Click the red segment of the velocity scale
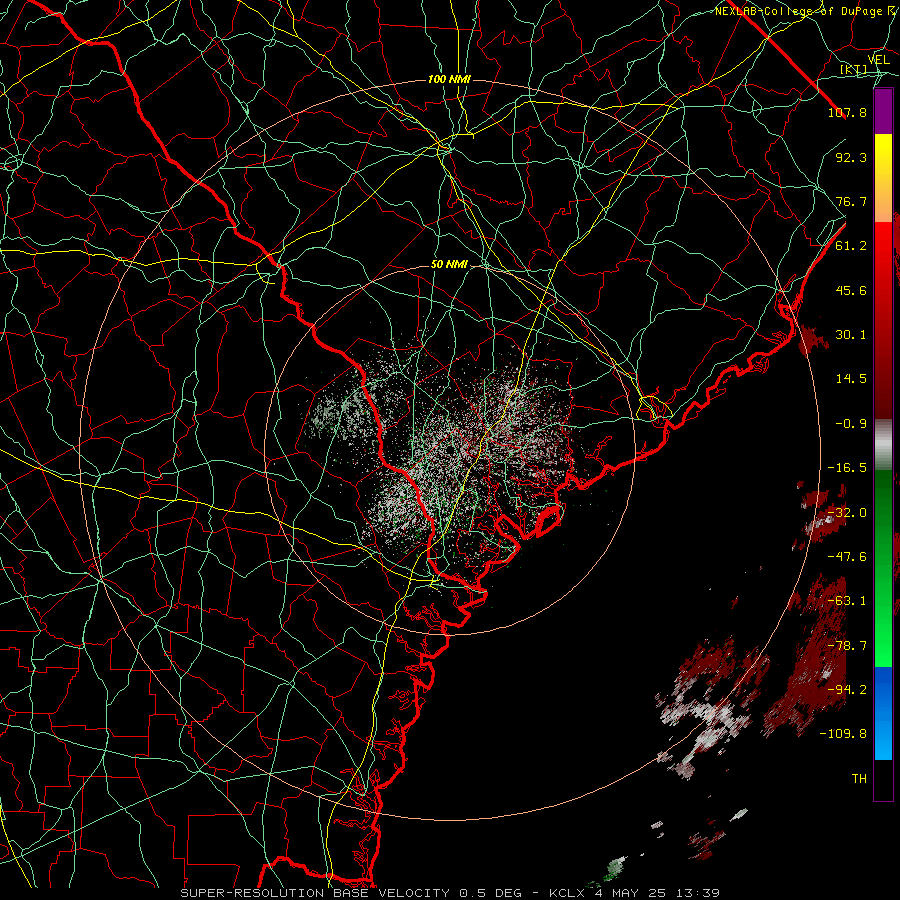 pyautogui.click(x=883, y=320)
